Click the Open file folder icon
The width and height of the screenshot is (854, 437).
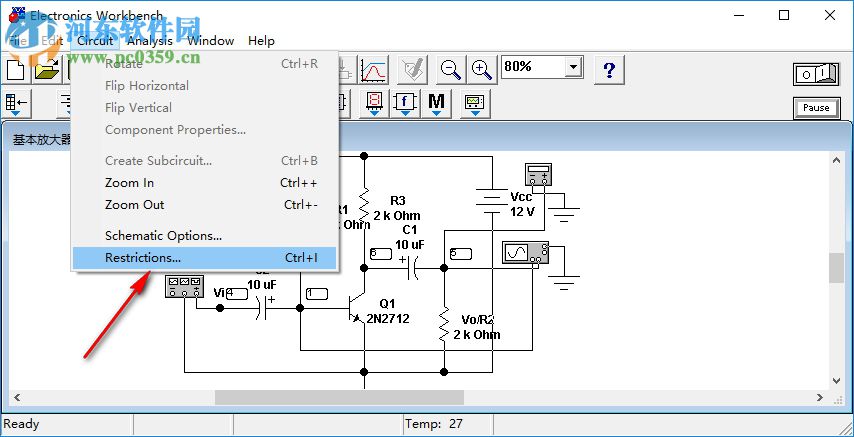48,70
